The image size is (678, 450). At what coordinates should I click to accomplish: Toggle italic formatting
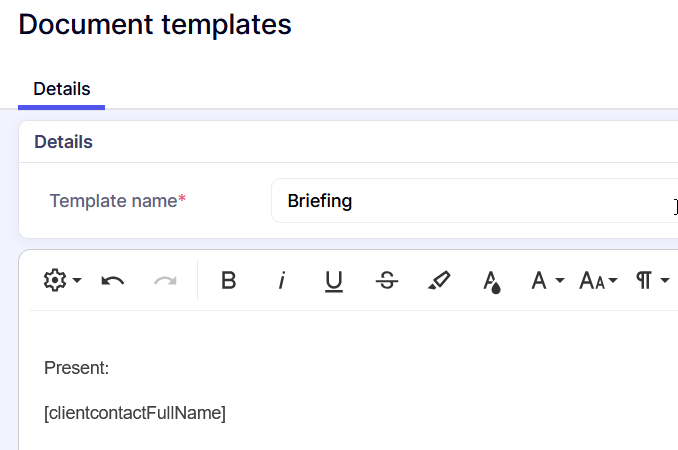click(x=281, y=281)
